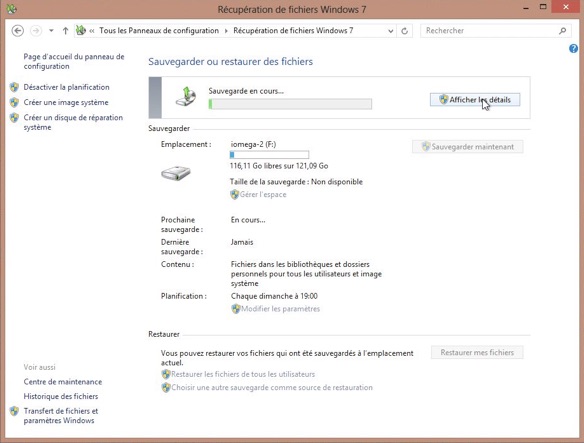Click 'Afficher les détails' button
This screenshot has height=443, width=584.
click(x=475, y=100)
